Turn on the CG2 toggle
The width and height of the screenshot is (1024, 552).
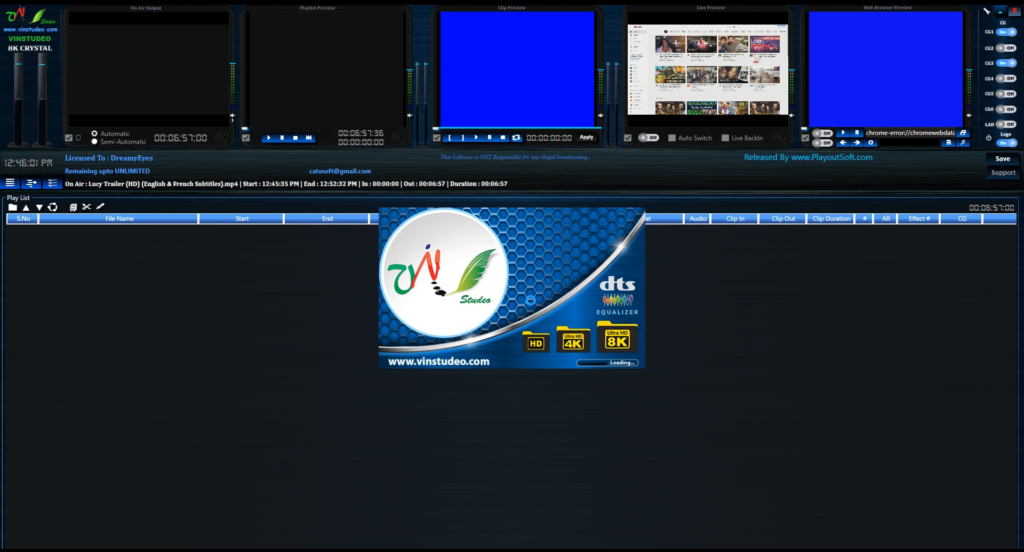click(x=1007, y=48)
